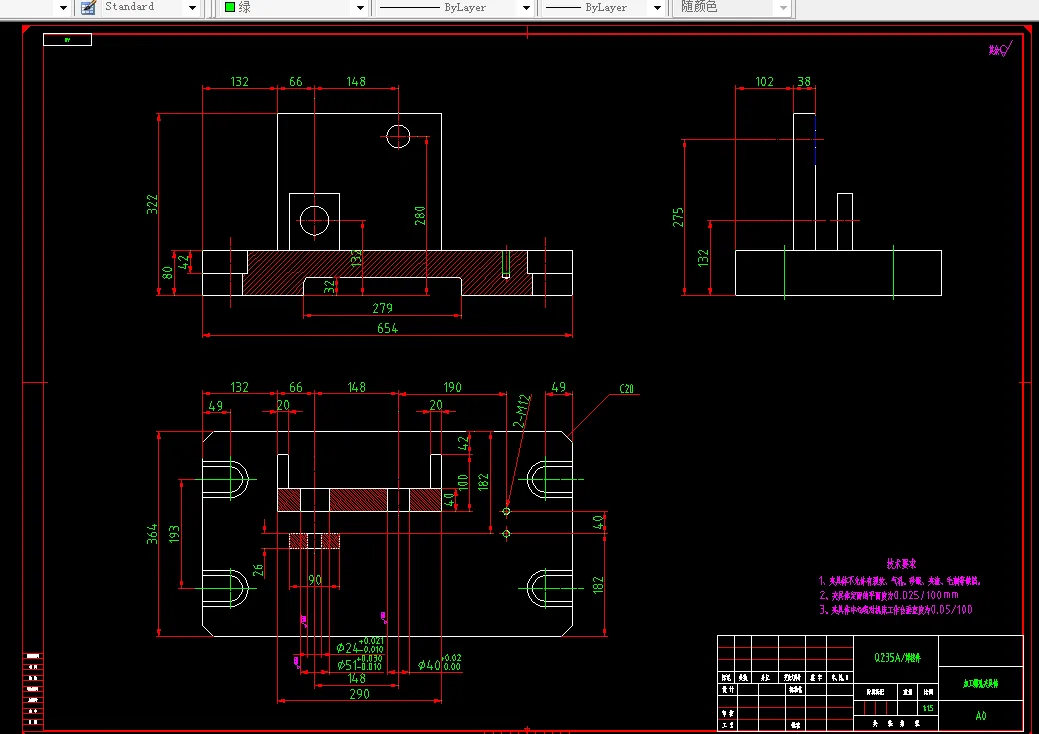The height and width of the screenshot is (734, 1039).
Task: Open the Standard table style dropdown
Action: coord(193,7)
